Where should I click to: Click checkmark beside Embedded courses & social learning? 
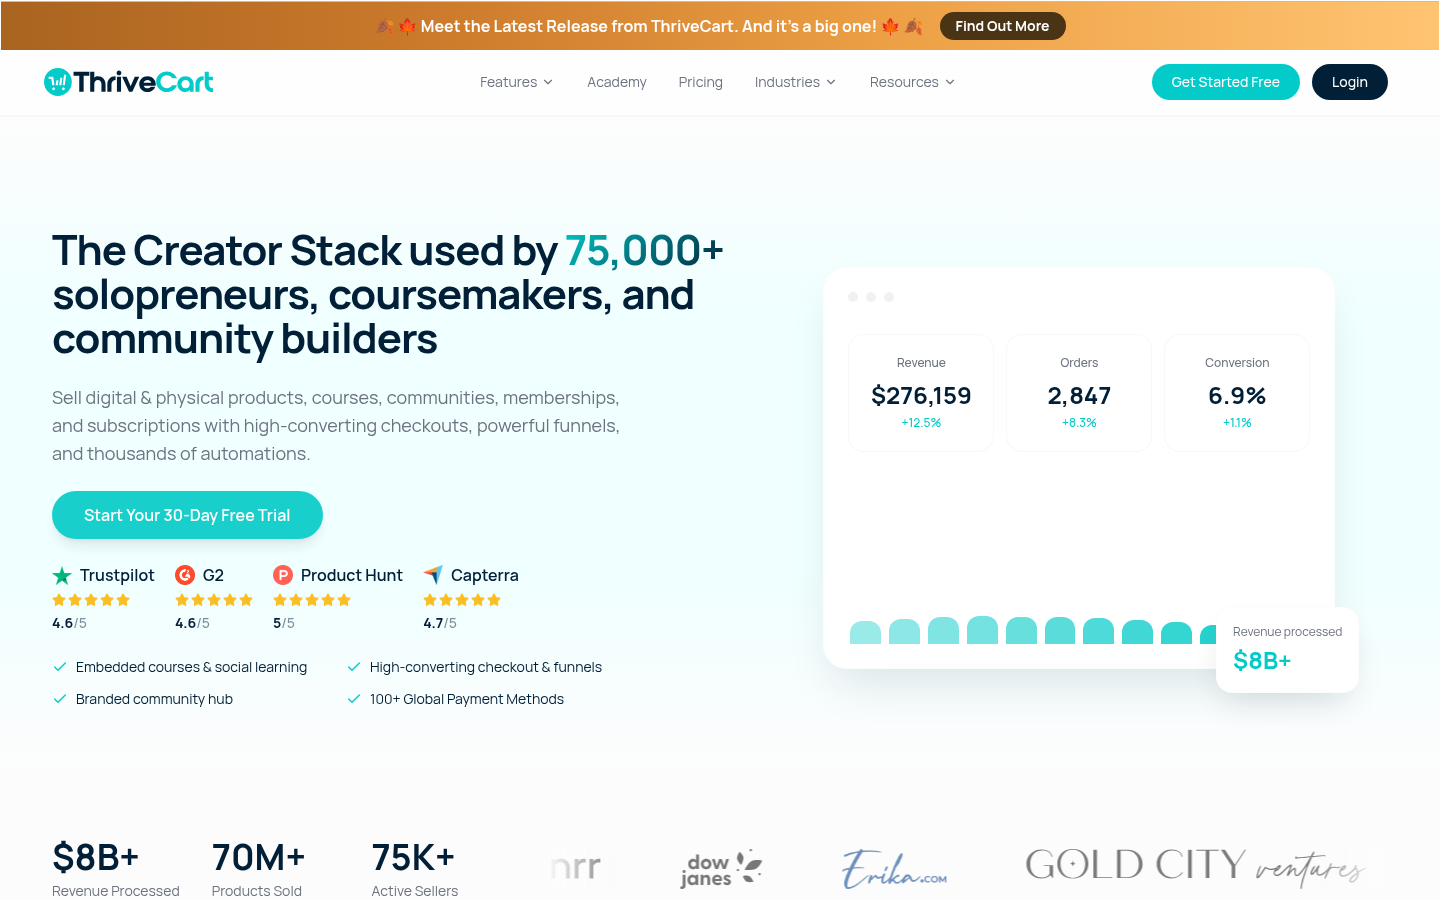(60, 667)
